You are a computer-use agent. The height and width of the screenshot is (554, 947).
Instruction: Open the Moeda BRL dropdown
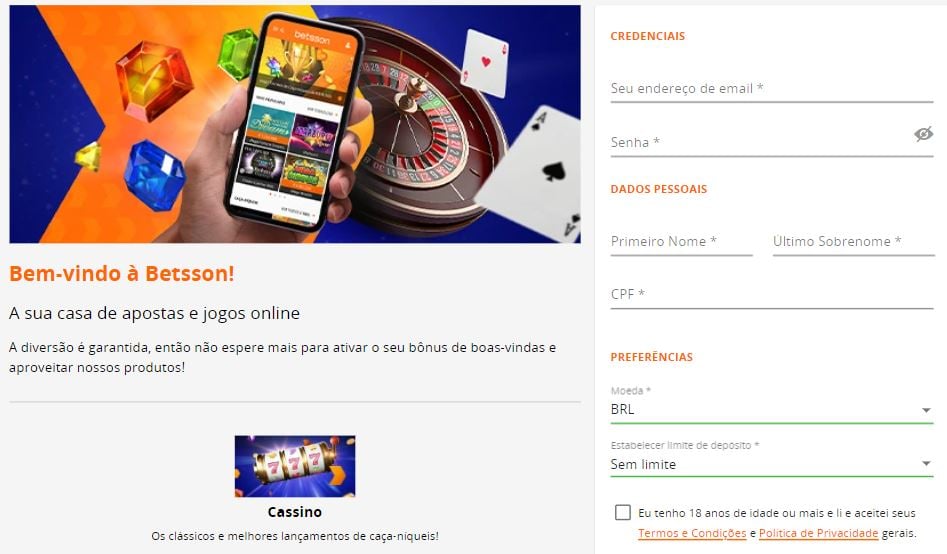pos(772,409)
